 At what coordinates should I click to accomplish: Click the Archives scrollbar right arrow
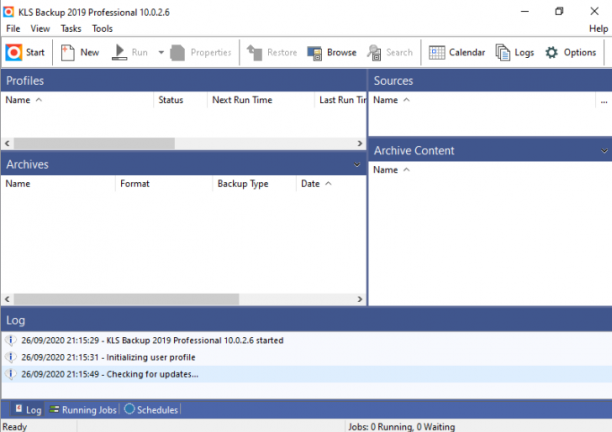pos(359,299)
